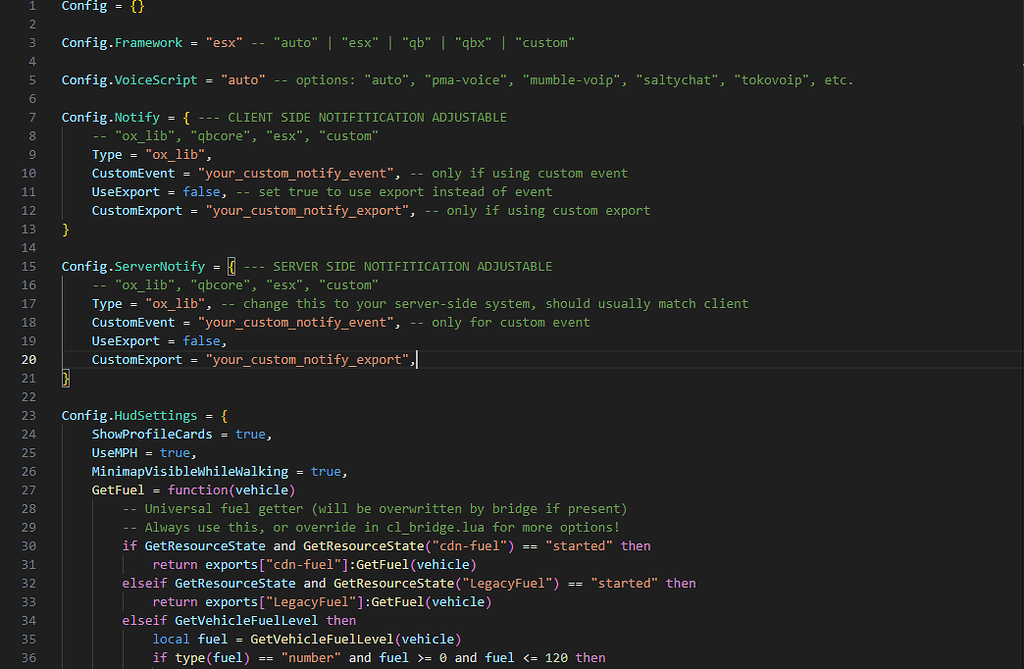This screenshot has width=1024, height=669.
Task: Click the Config.VoiceScript identifier
Action: tap(129, 80)
